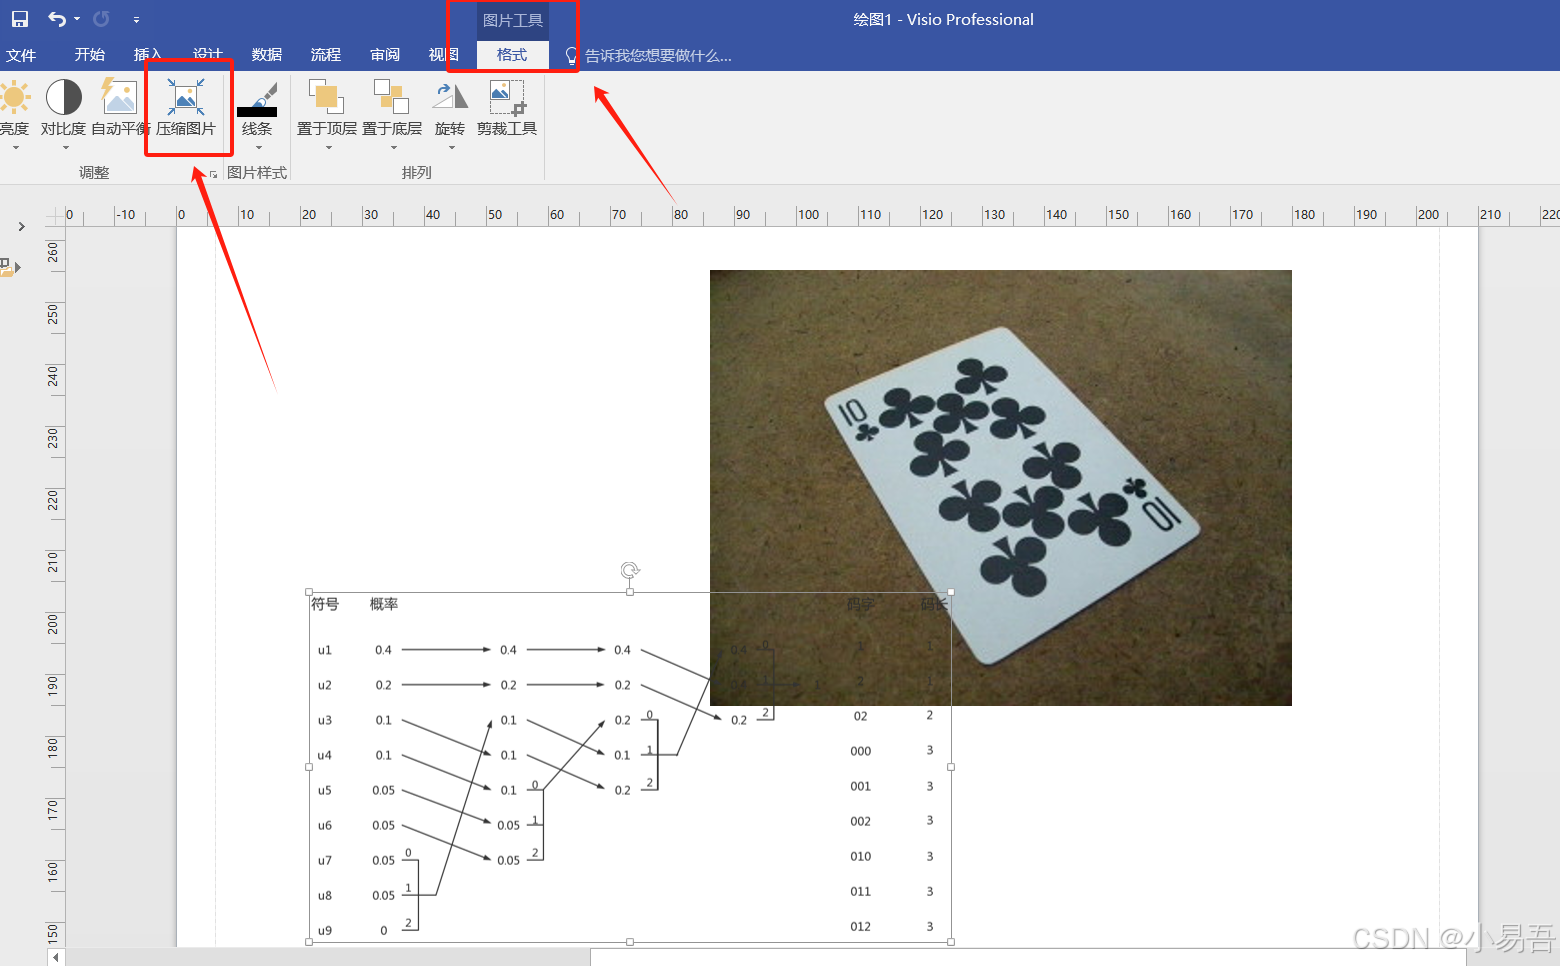Customize the quick access toolbar dropdown
Screen dimensions: 1560x966
pos(136,19)
